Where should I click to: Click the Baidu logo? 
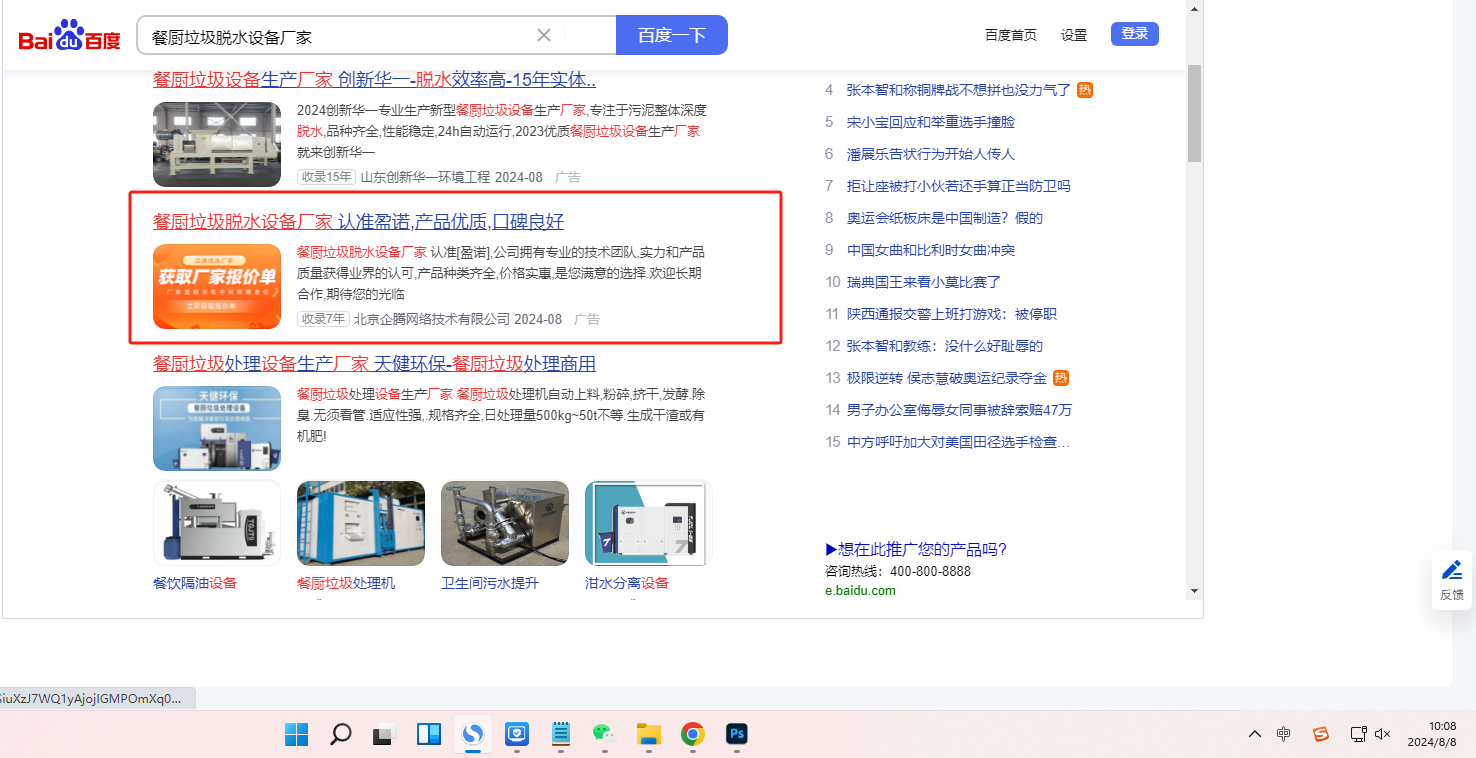coord(69,36)
